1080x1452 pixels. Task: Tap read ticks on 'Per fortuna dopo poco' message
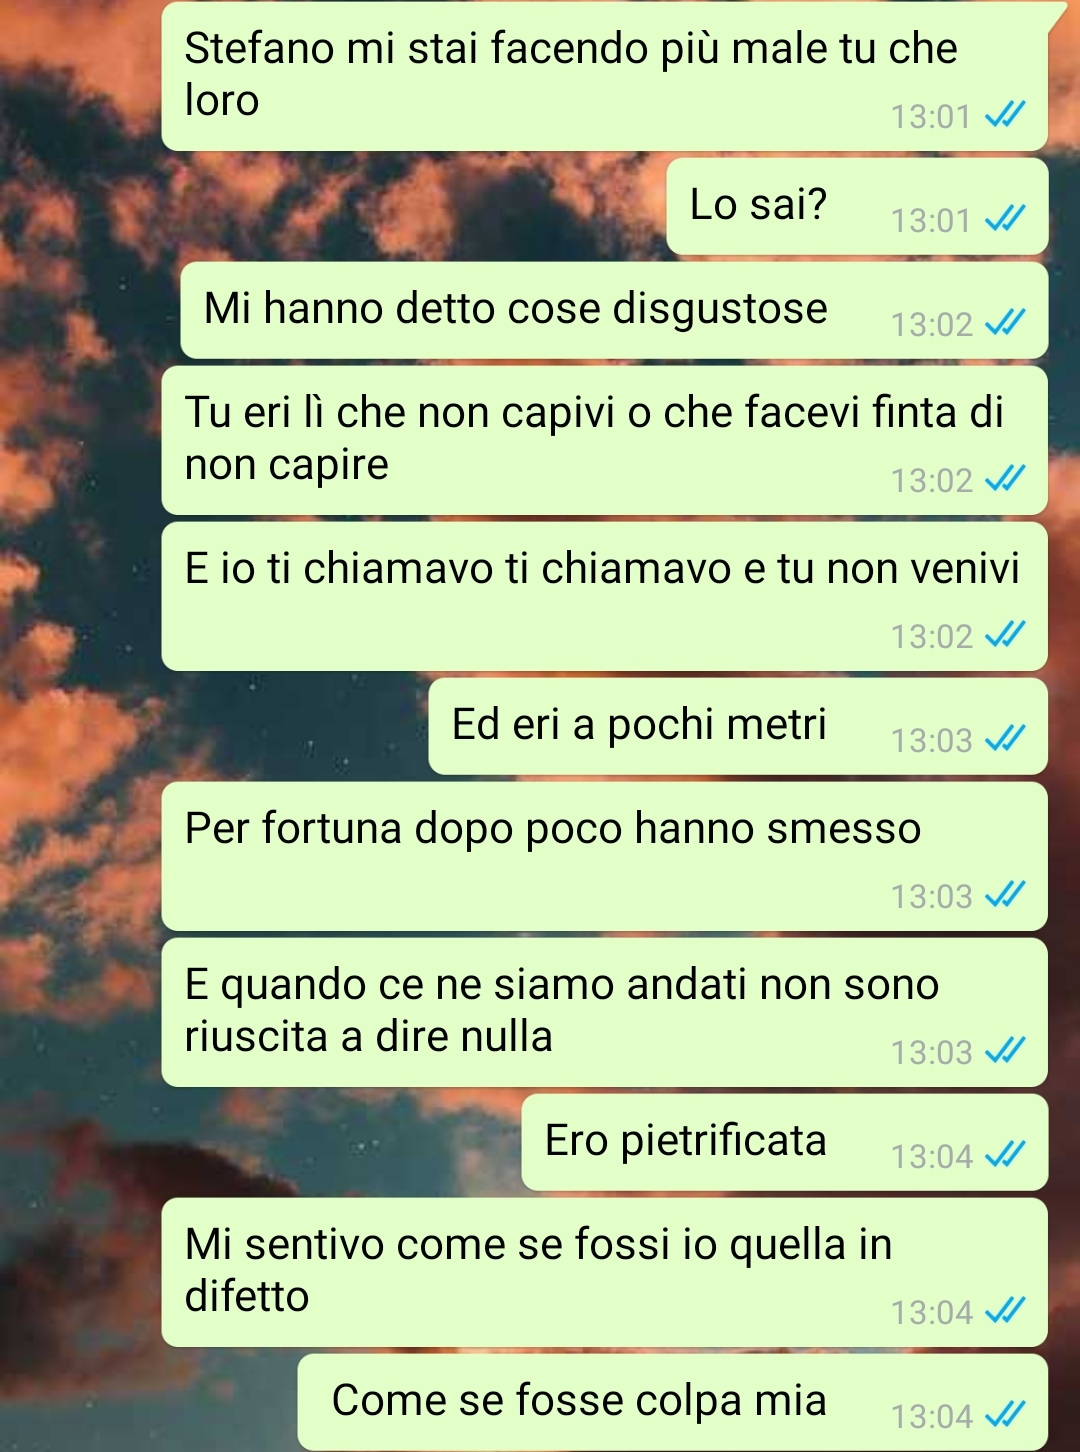click(1005, 895)
